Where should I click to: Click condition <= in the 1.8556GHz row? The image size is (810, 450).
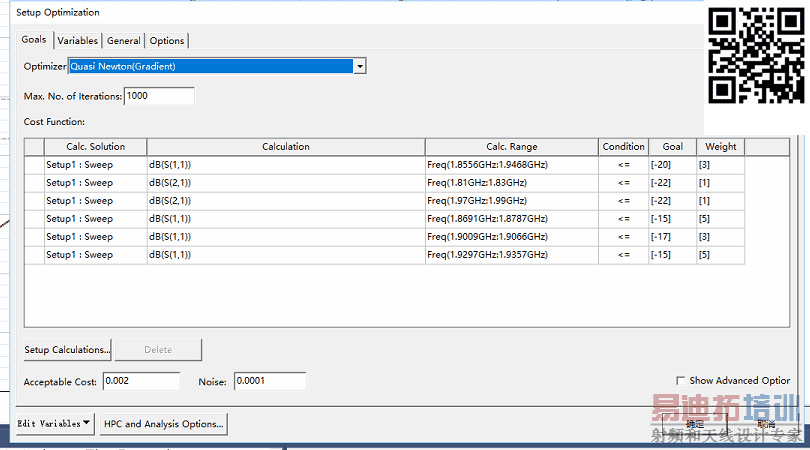click(x=624, y=165)
